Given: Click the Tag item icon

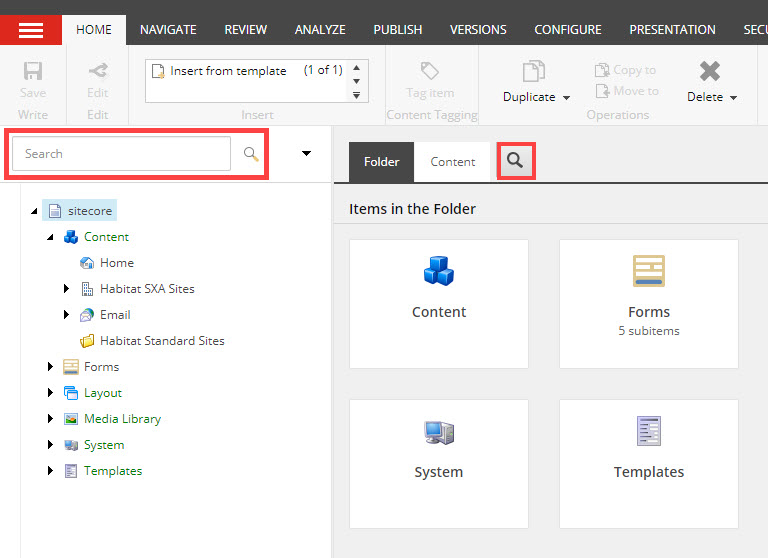Looking at the screenshot, I should 430,72.
